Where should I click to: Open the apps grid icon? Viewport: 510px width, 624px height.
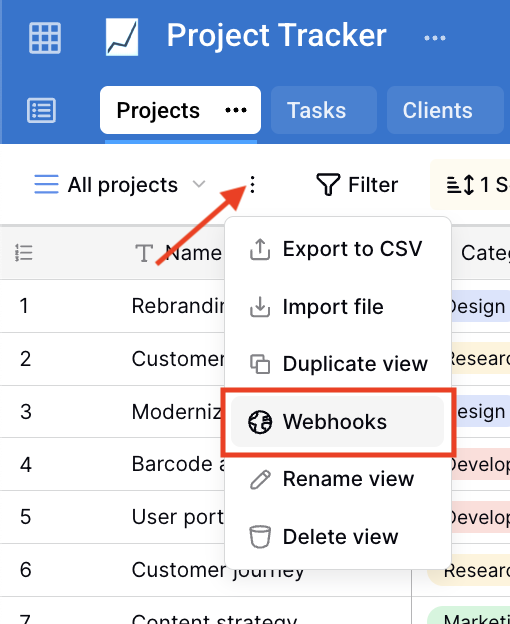tap(45, 38)
